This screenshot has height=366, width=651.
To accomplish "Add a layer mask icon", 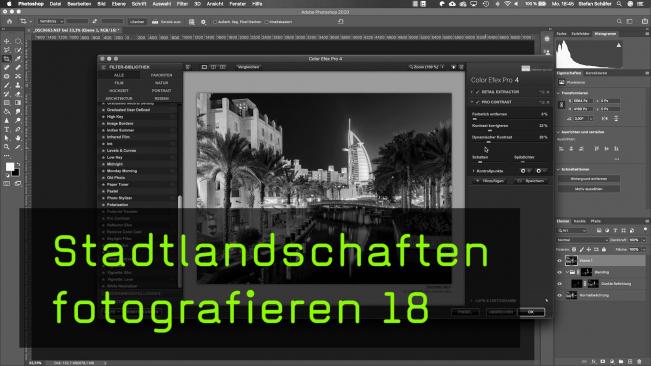I will (x=603, y=361).
